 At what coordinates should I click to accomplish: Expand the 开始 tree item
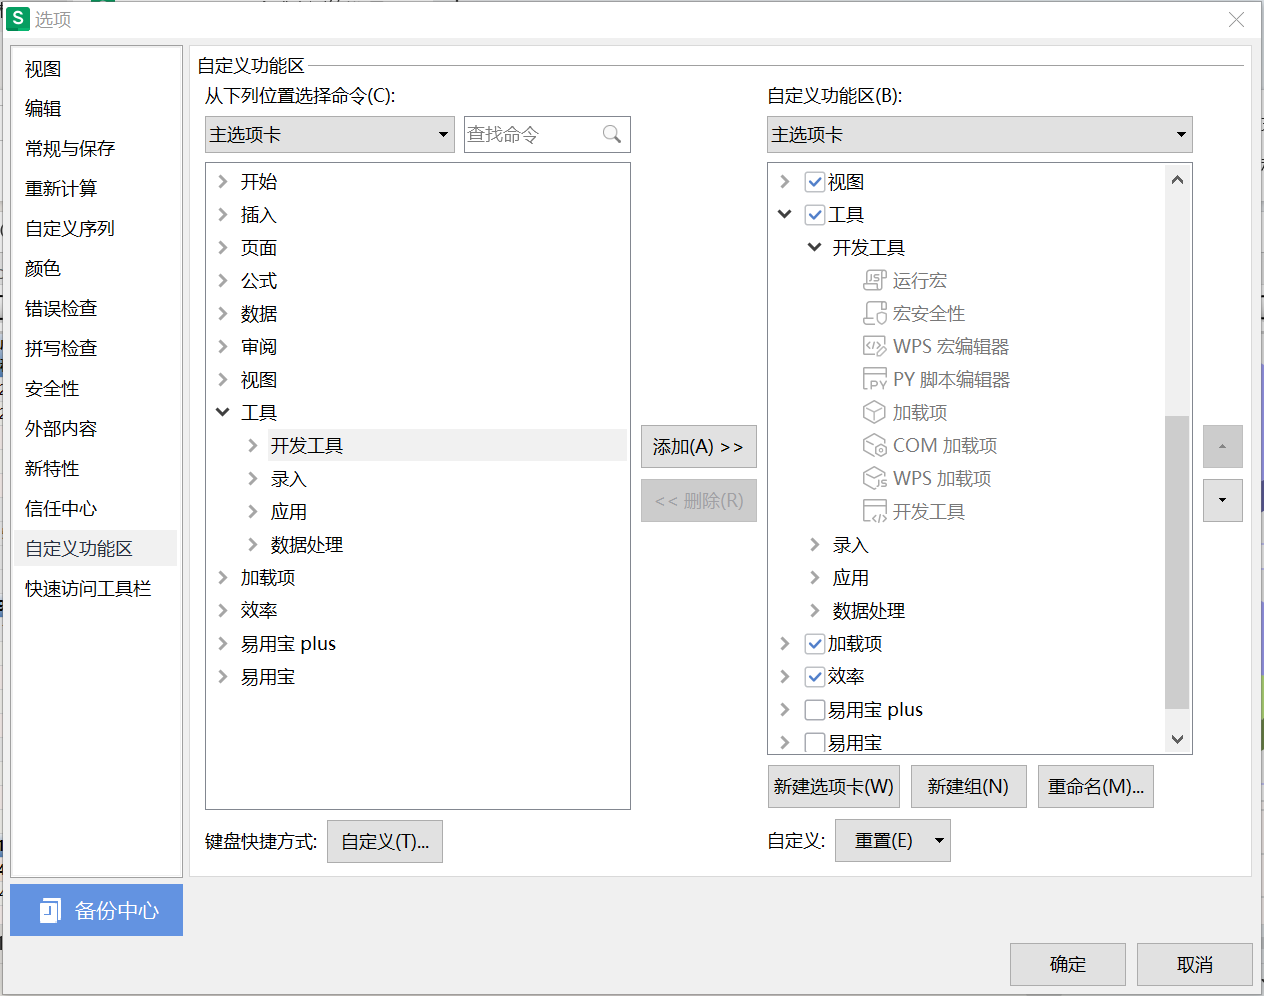[222, 181]
